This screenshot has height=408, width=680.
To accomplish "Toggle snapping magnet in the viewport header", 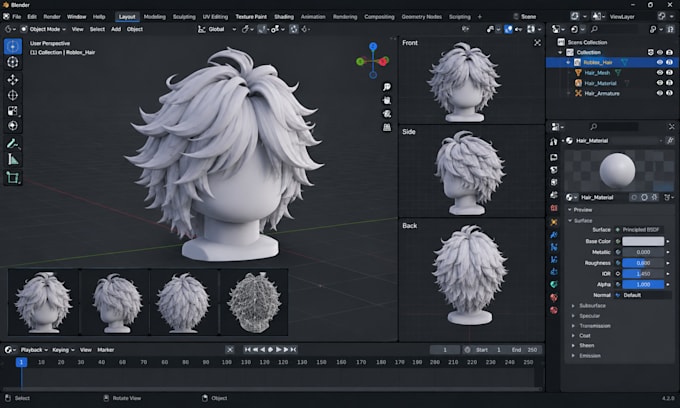I will pyautogui.click(x=262, y=29).
